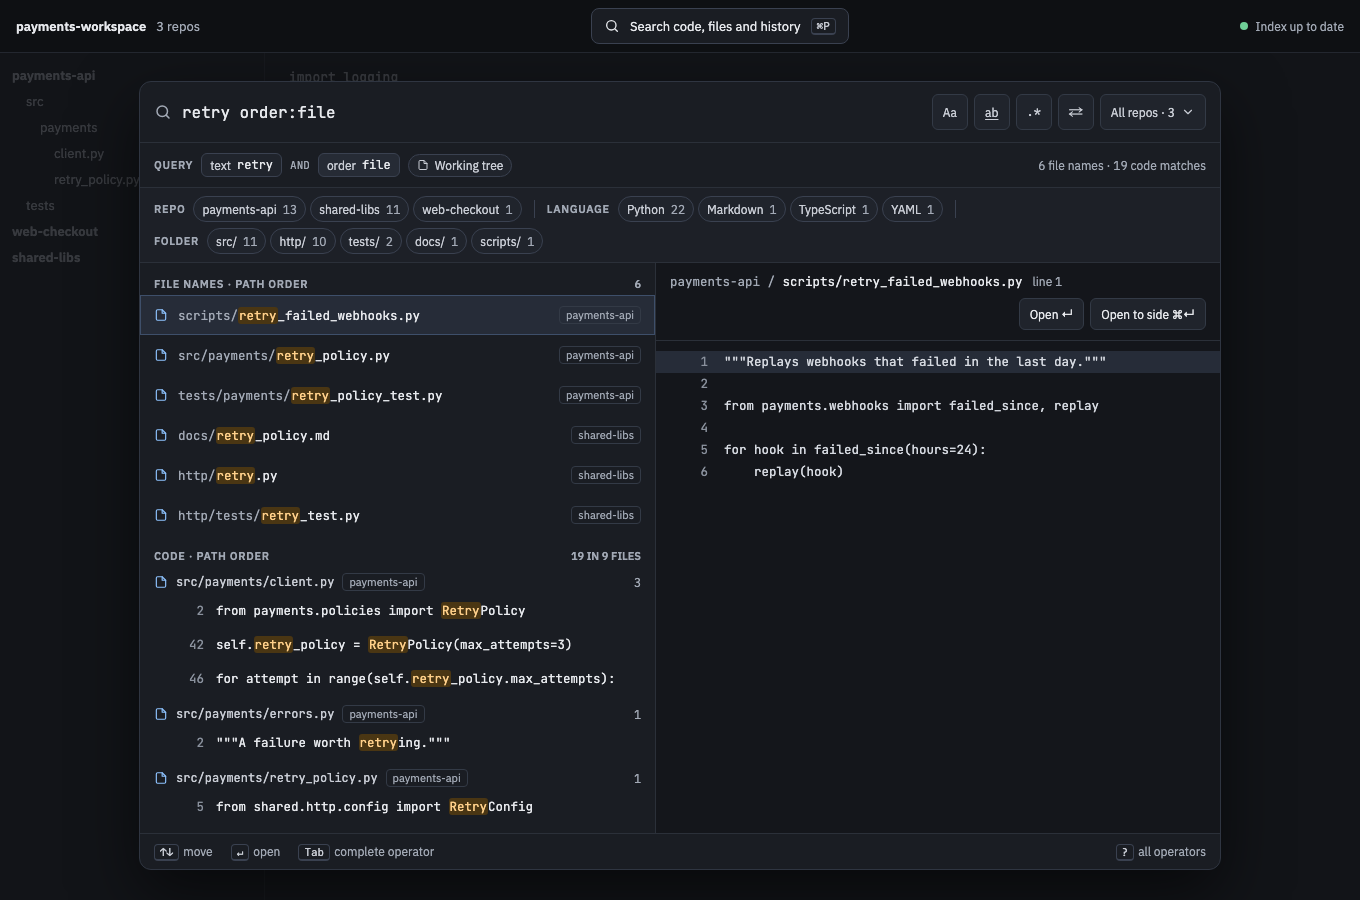The image size is (1360, 900).
Task: Click the 'text retry' query token
Action: tap(241, 166)
